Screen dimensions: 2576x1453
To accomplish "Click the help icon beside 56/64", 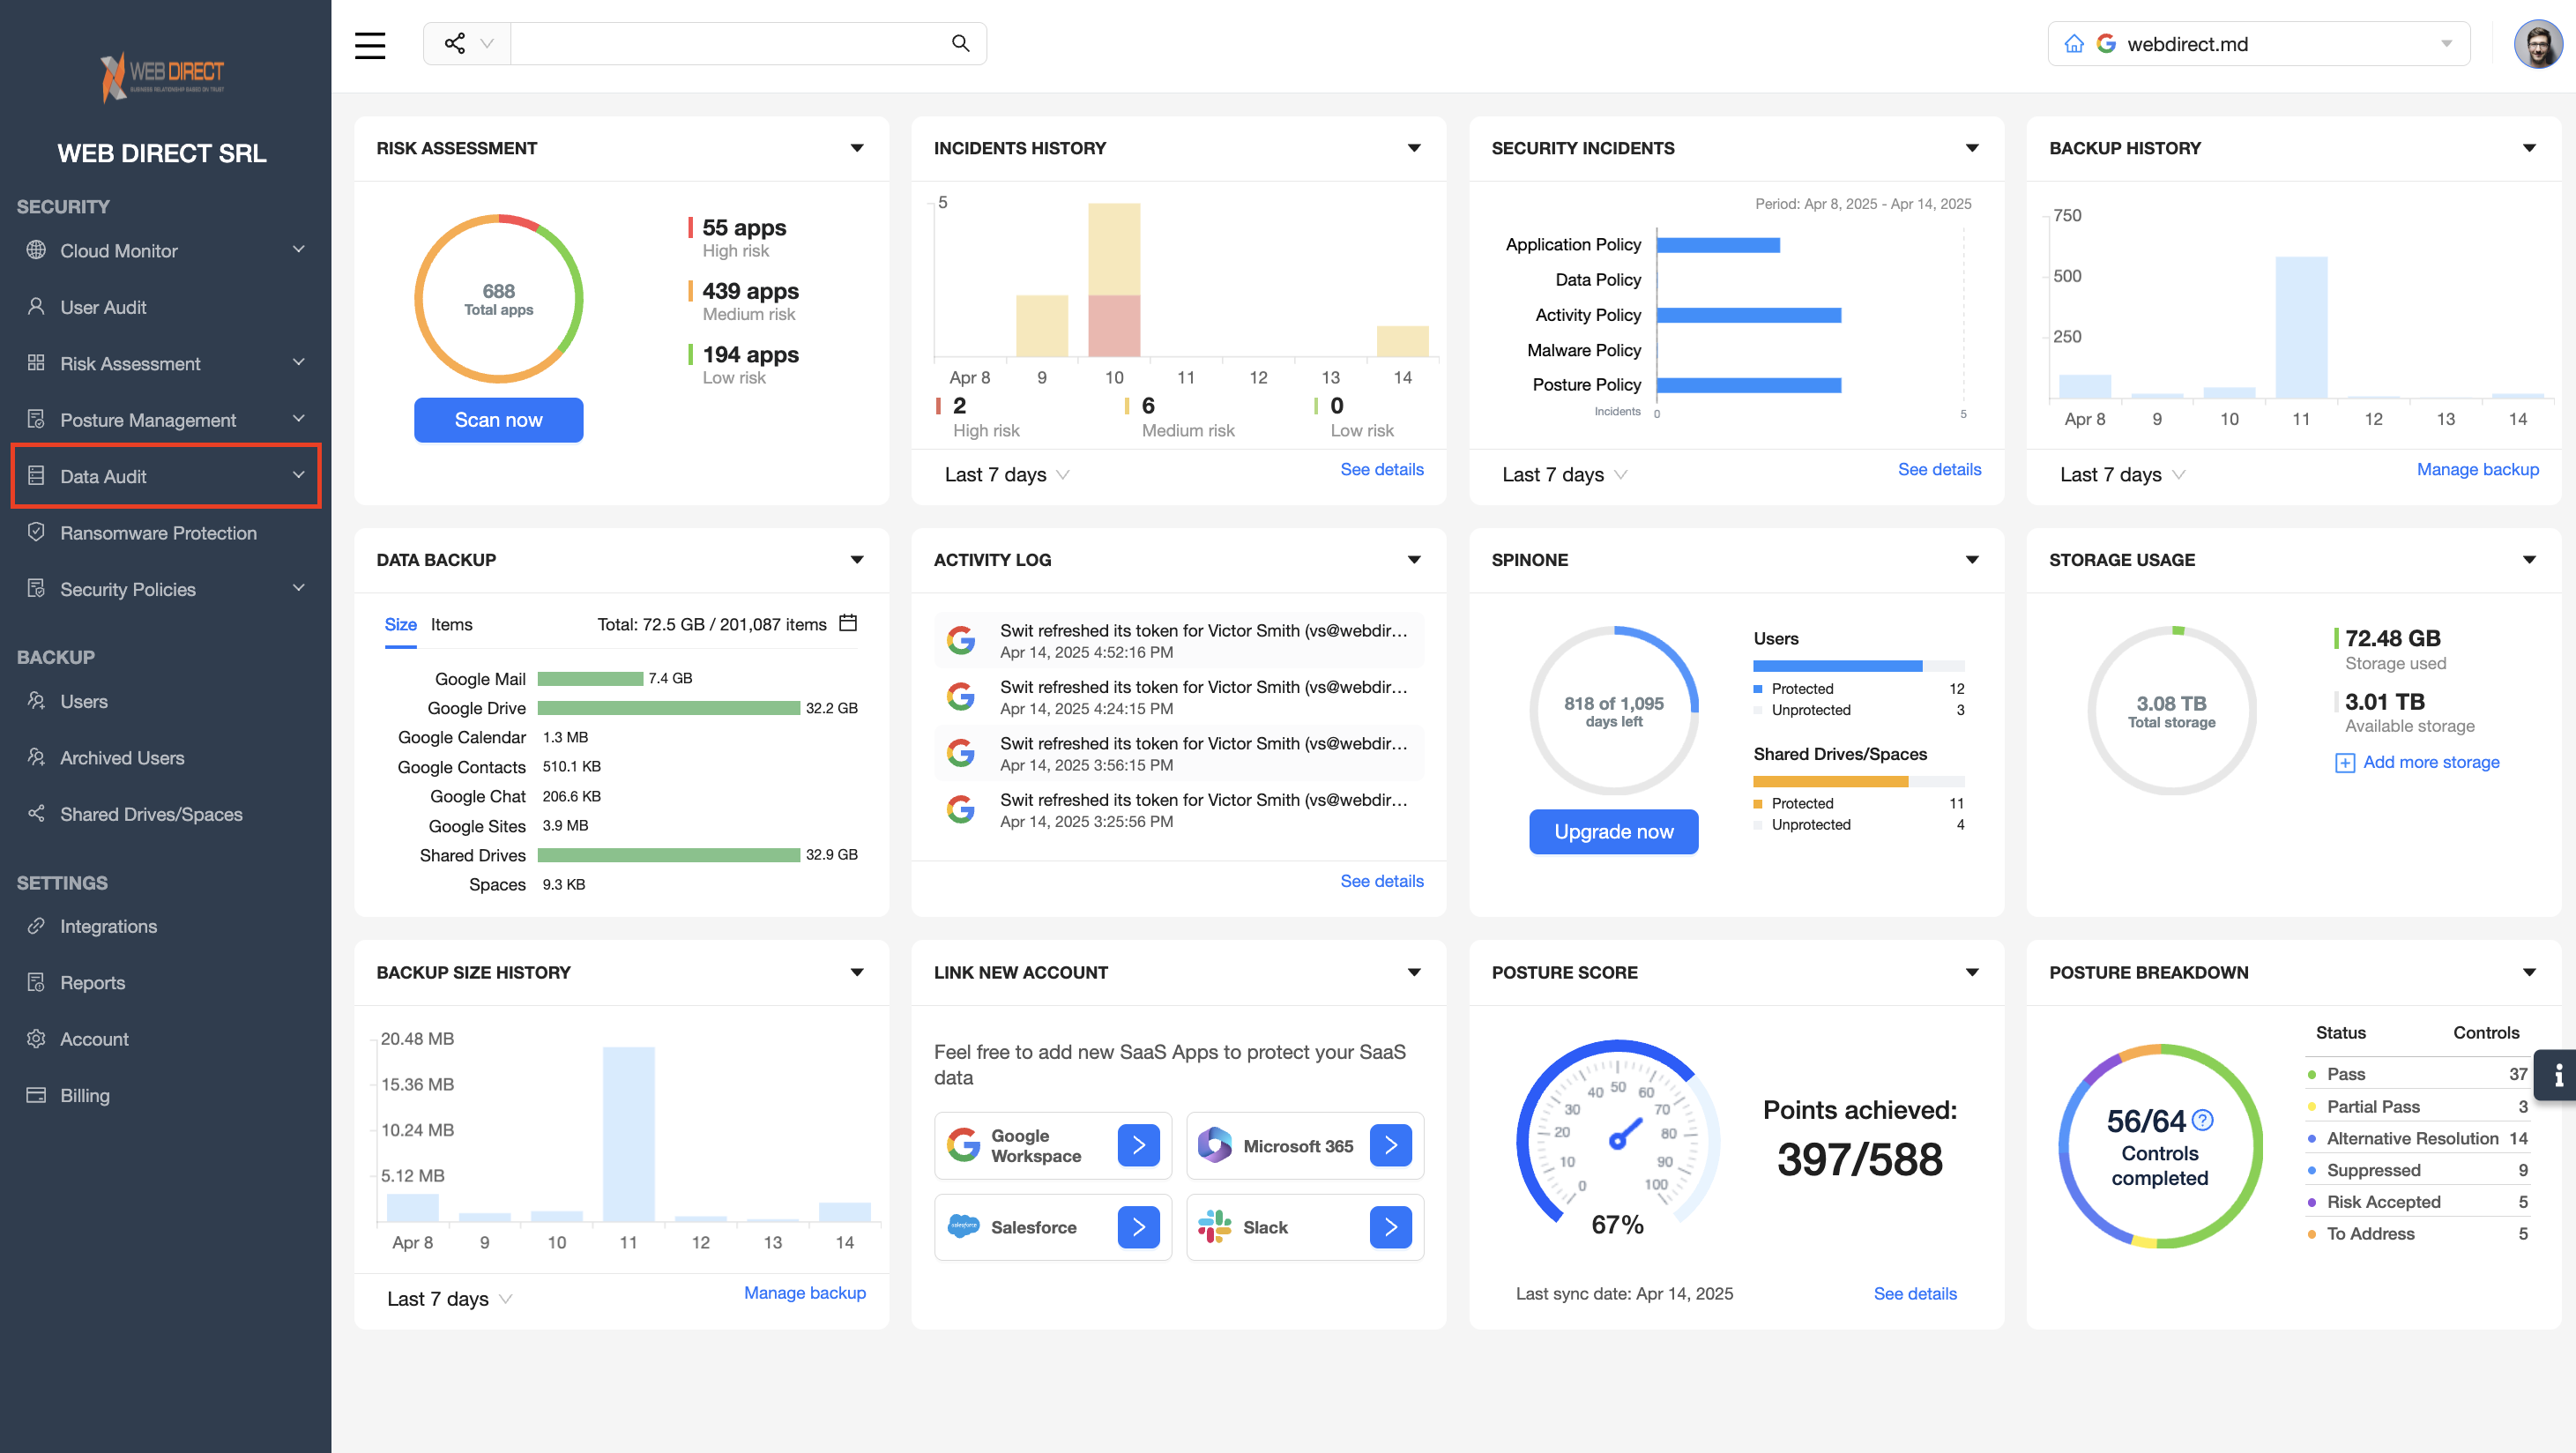I will 2203,1120.
